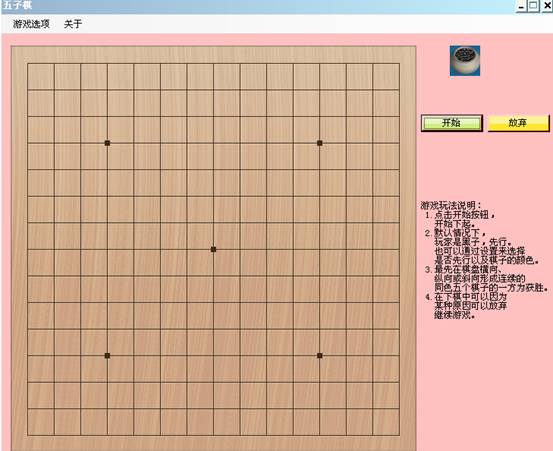Screen dimensions: 553x451
Task: Click the yellow 放弃 button
Action: pyautogui.click(x=518, y=123)
